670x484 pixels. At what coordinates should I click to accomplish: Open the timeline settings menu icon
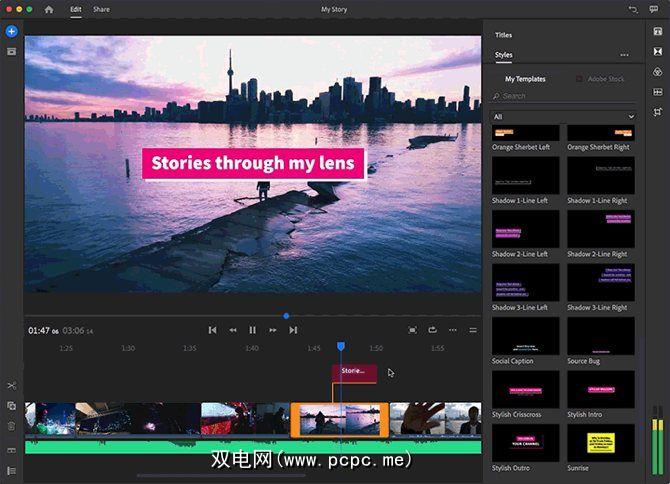click(x=473, y=330)
